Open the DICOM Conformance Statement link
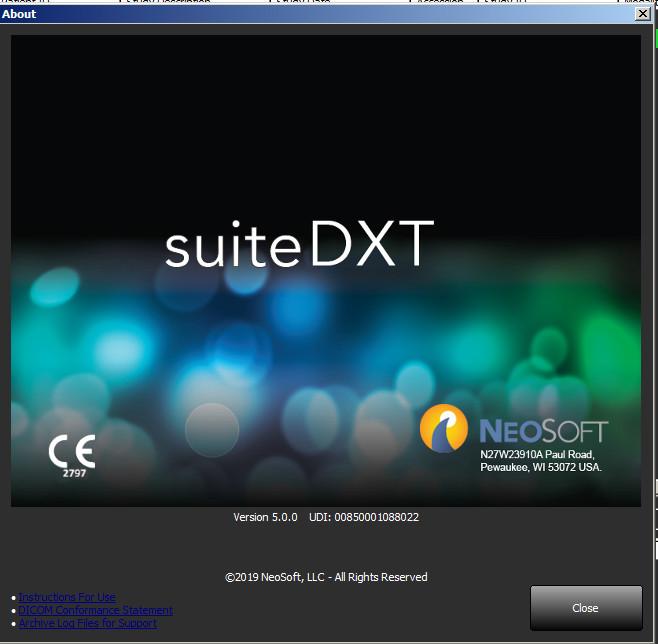Image resolution: width=658 pixels, height=644 pixels. click(x=95, y=610)
